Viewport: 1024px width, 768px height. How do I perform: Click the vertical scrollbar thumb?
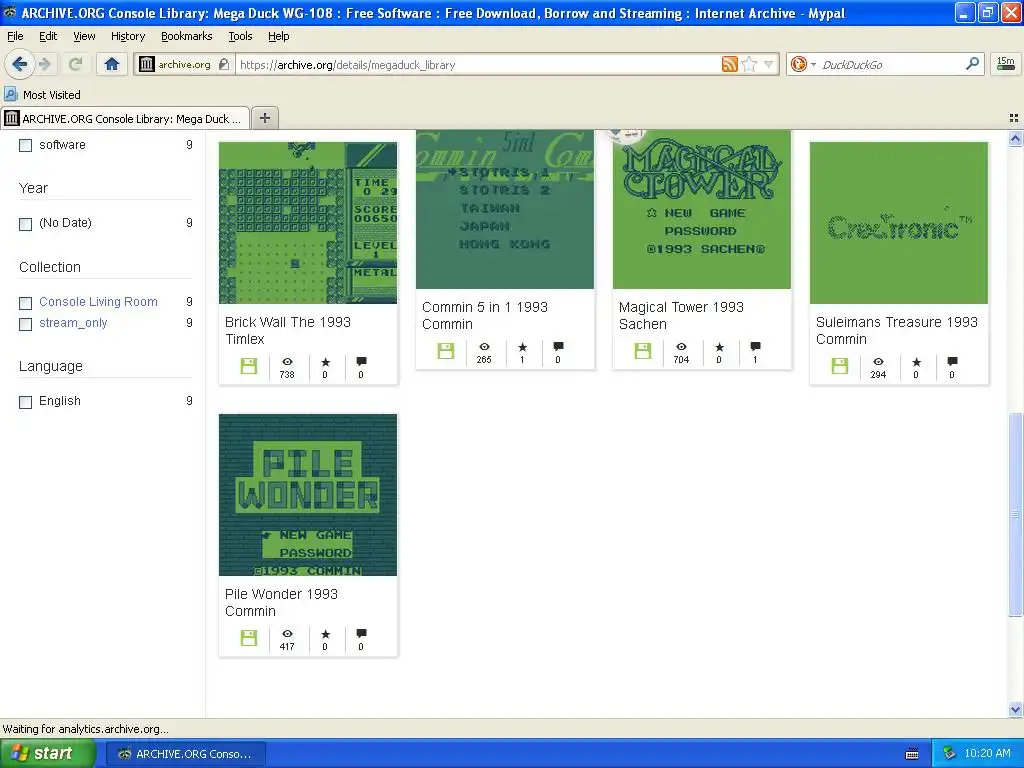1015,514
